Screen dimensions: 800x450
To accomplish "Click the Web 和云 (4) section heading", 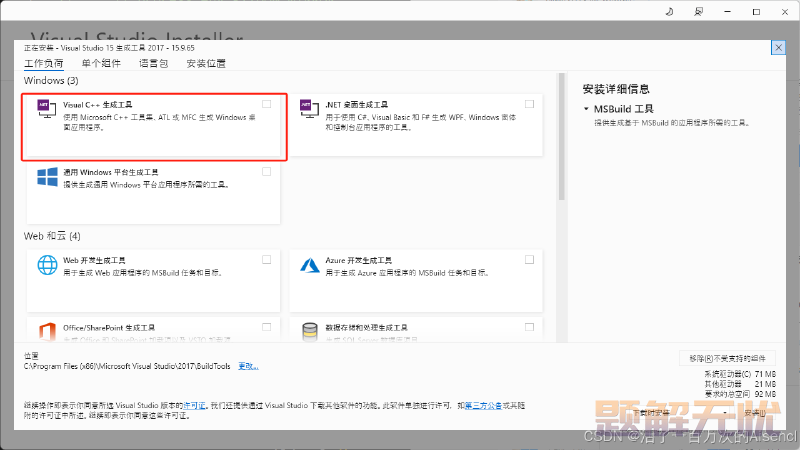I will 52,236.
